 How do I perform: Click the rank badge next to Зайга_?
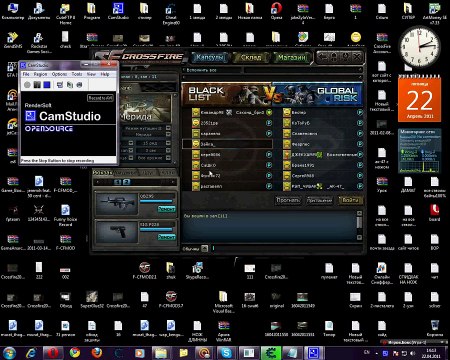click(x=196, y=144)
